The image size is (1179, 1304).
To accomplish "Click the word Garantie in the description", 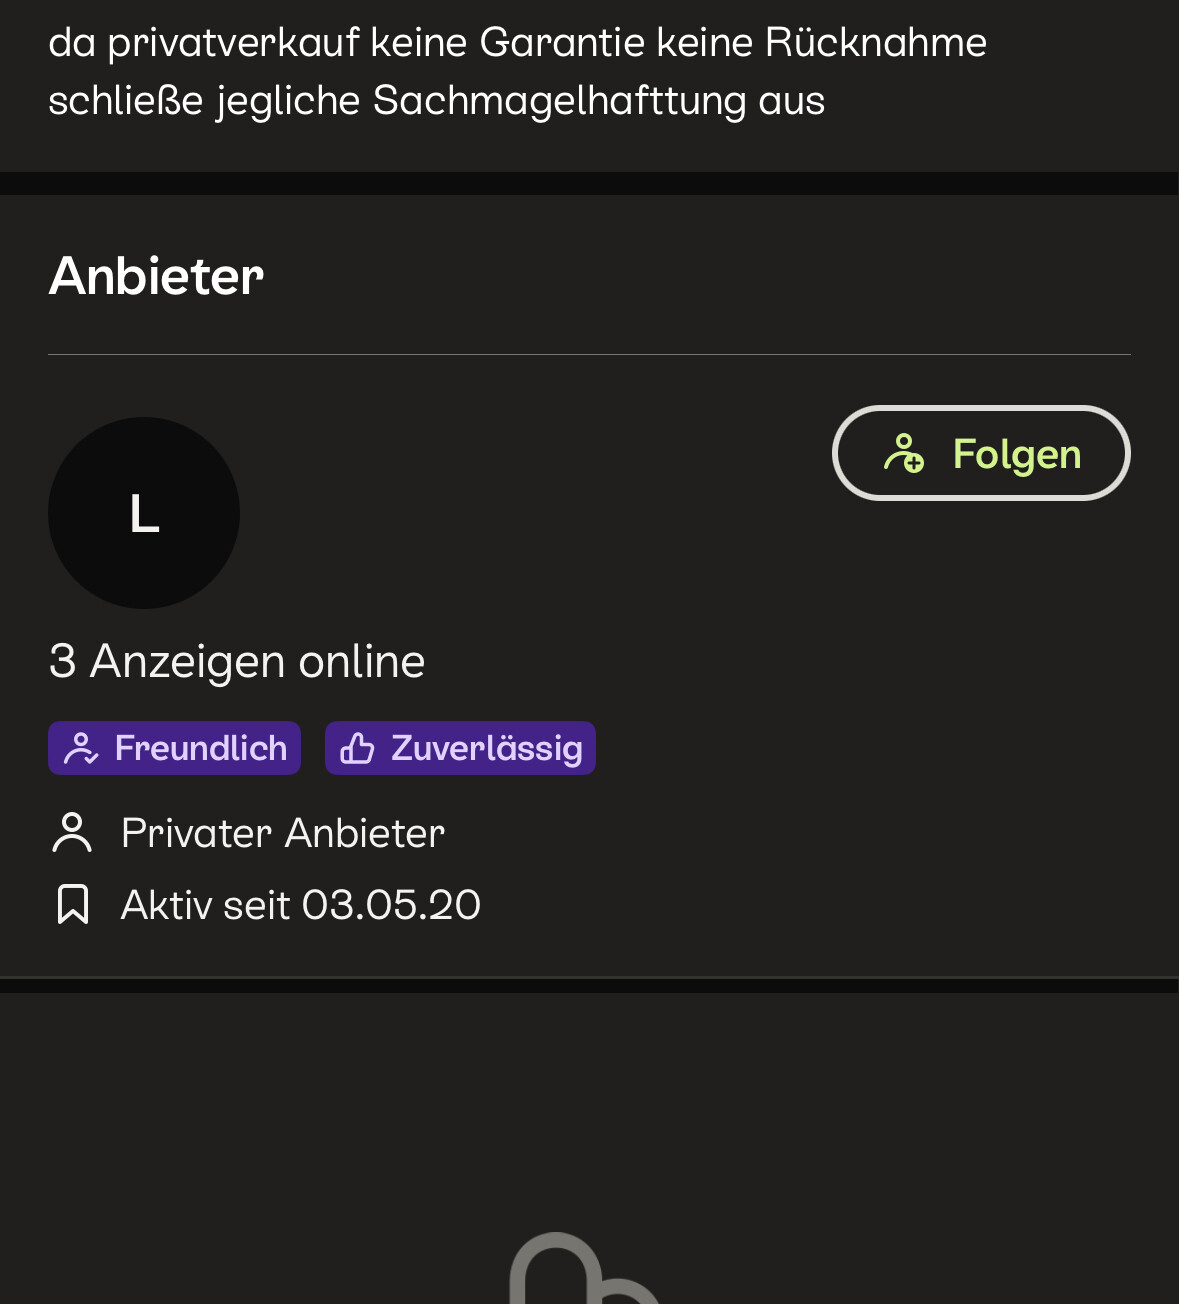I will (x=562, y=42).
